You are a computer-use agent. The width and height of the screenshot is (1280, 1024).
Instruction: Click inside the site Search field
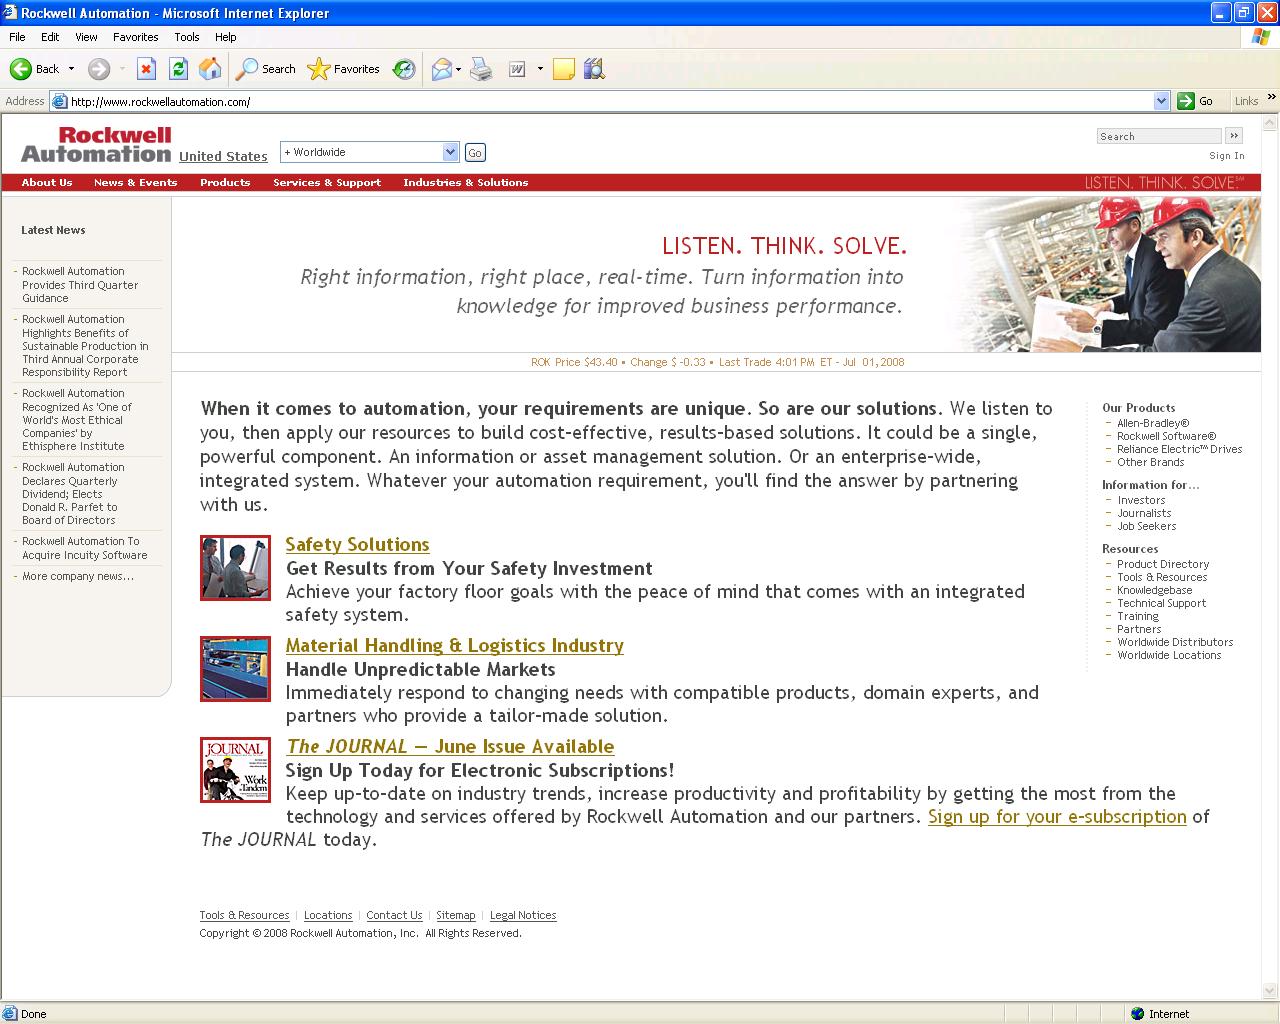[x=1159, y=136]
